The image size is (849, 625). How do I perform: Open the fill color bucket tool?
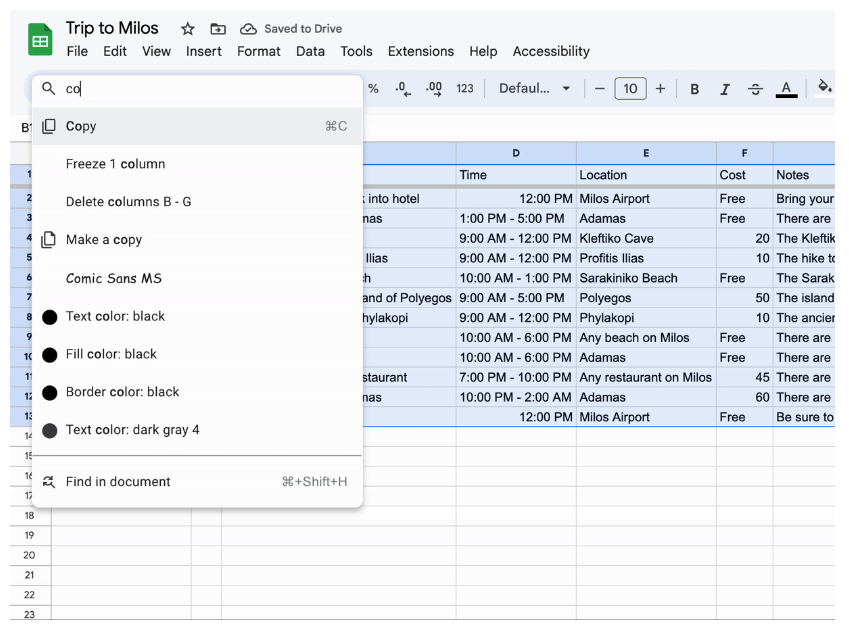click(x=824, y=87)
